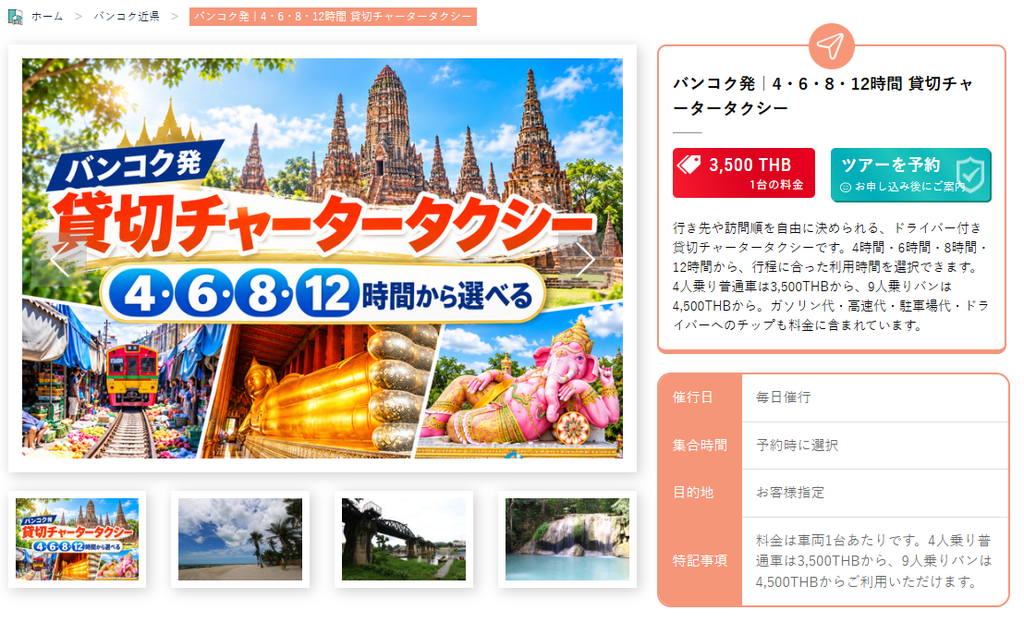
Task: Click the home icon in breadcrumb
Action: tap(15, 16)
